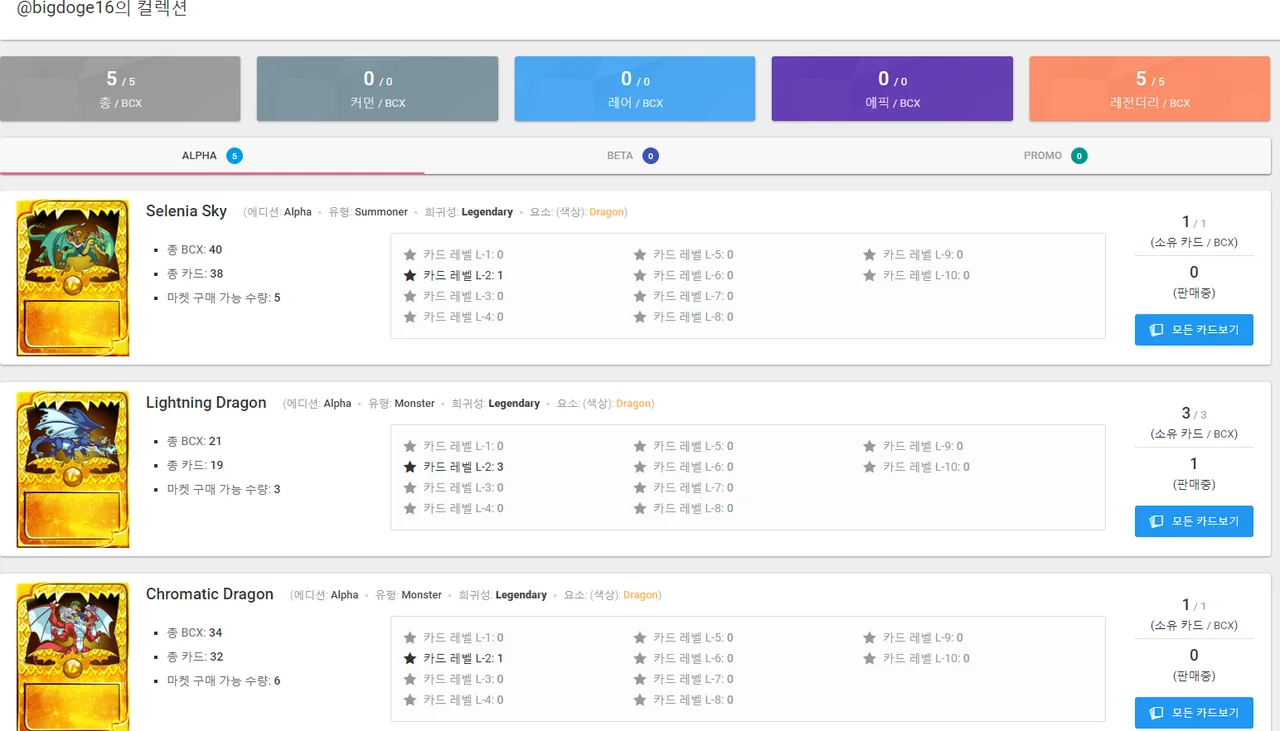The image size is (1280, 731).
Task: Click Chromatic Dragon L-5 star icon
Action: point(640,637)
